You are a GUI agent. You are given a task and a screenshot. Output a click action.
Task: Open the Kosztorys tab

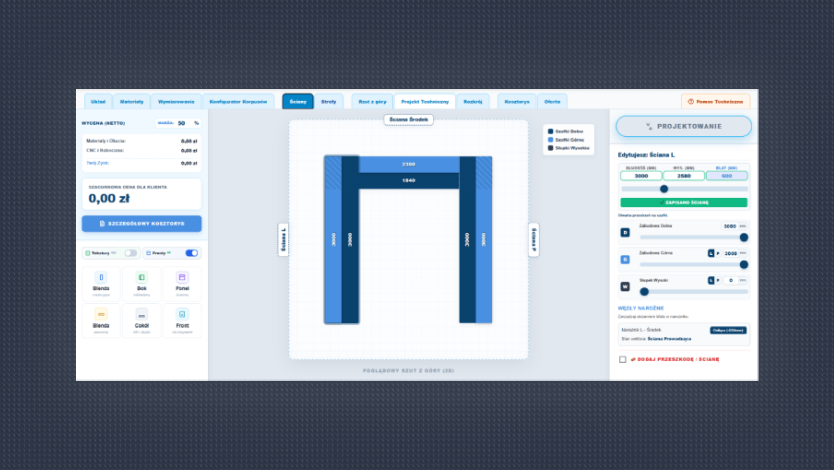(x=517, y=102)
